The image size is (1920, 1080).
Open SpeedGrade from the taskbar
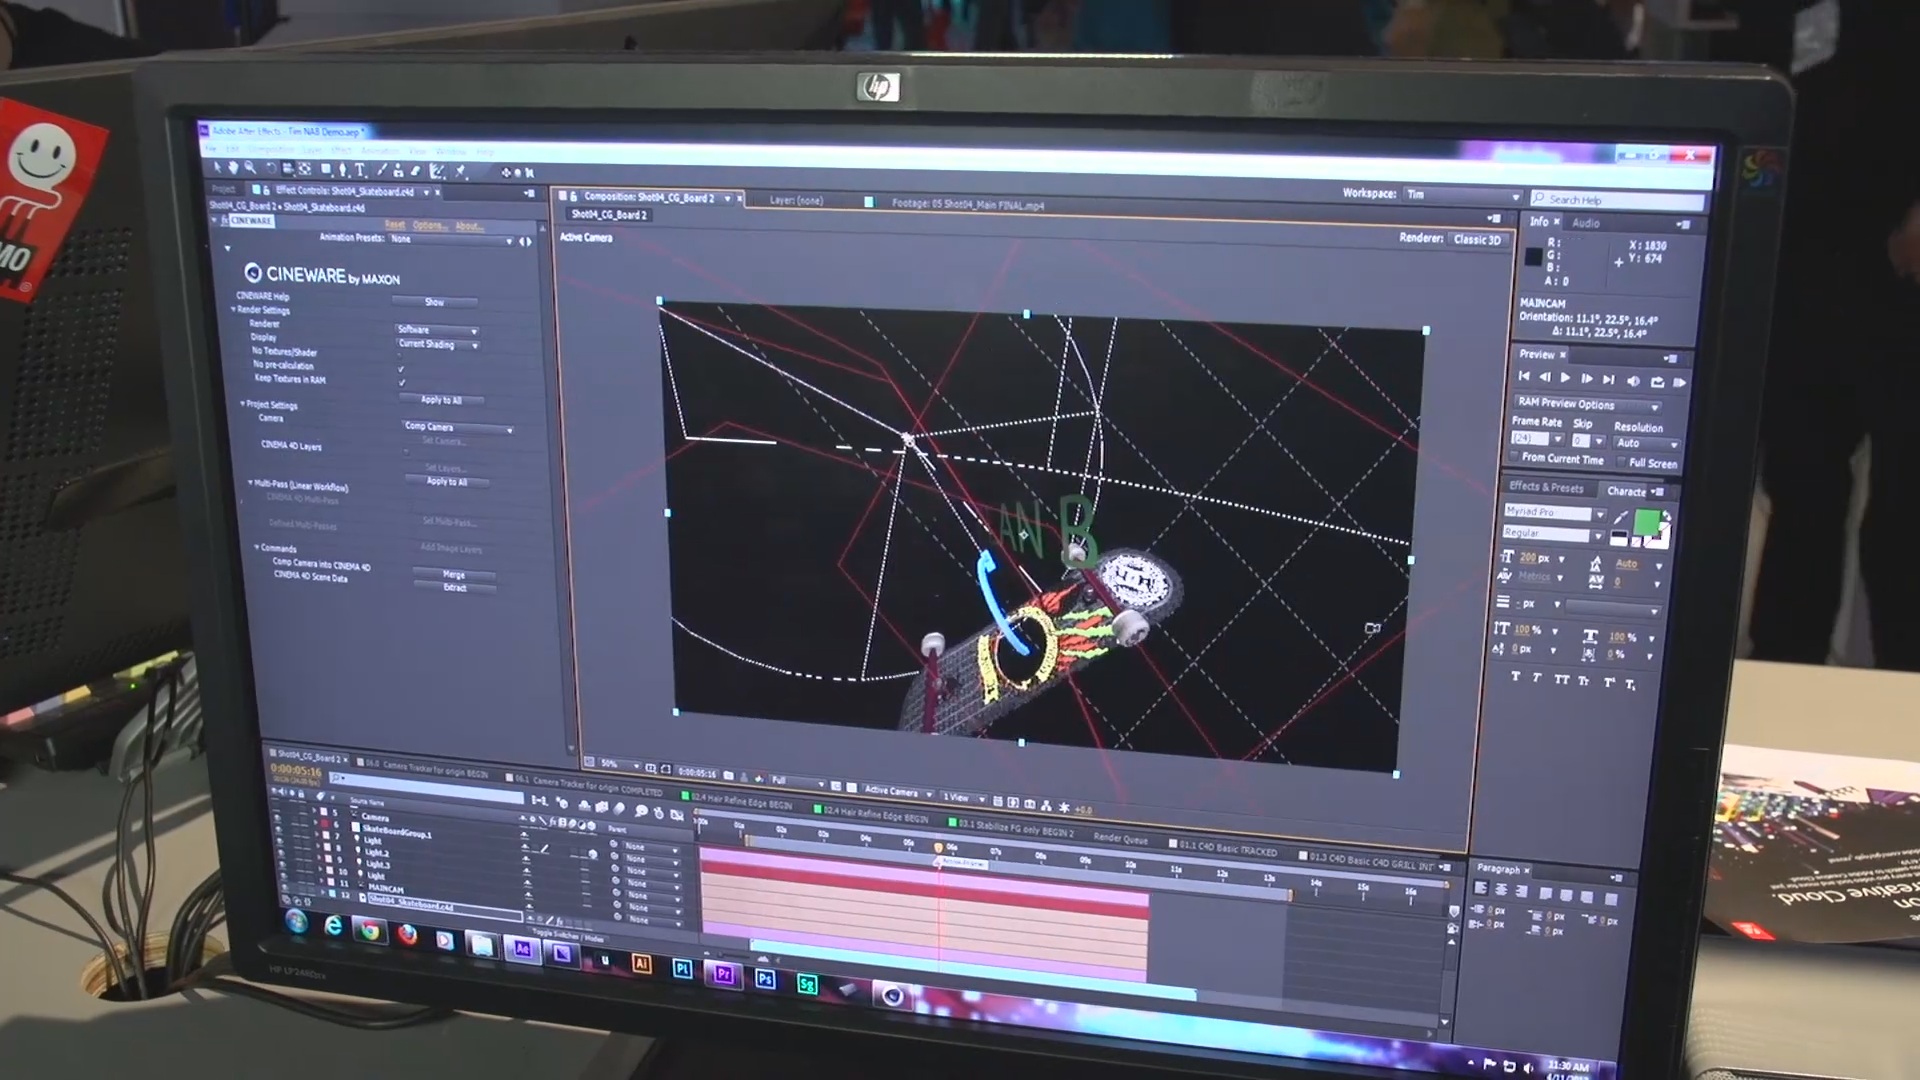806,984
